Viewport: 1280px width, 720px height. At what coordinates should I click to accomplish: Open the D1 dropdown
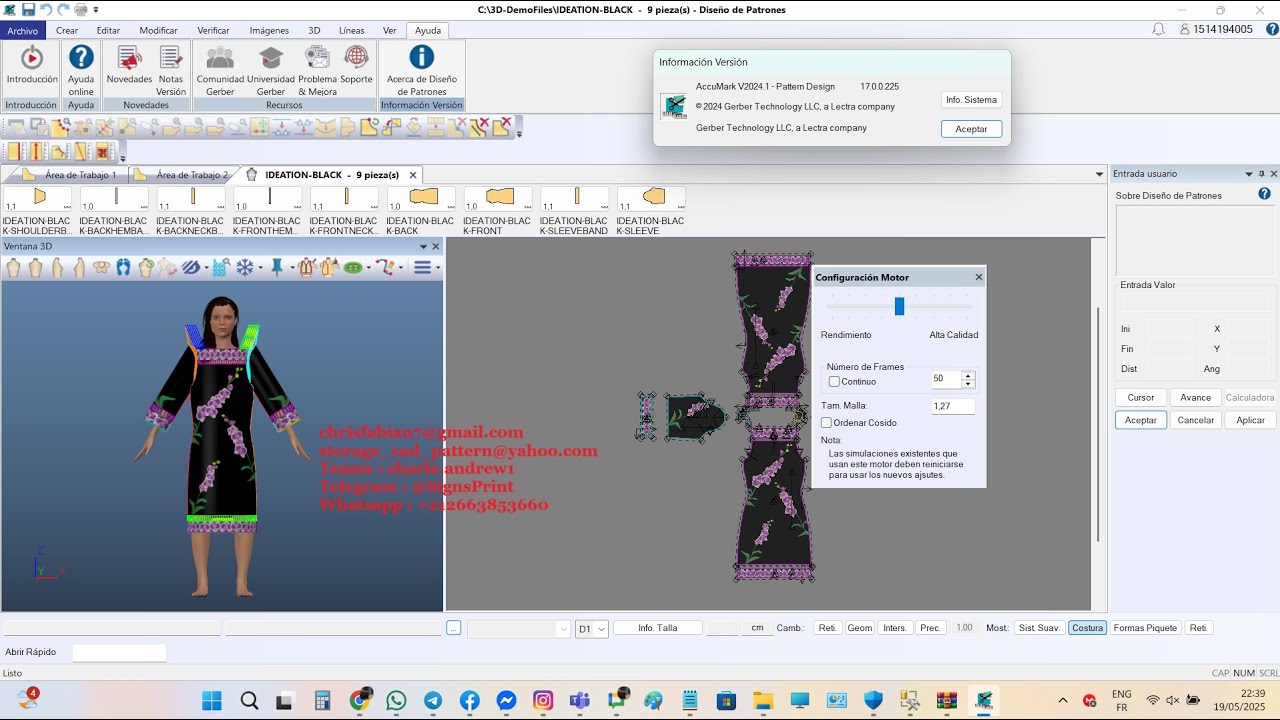pyautogui.click(x=601, y=629)
